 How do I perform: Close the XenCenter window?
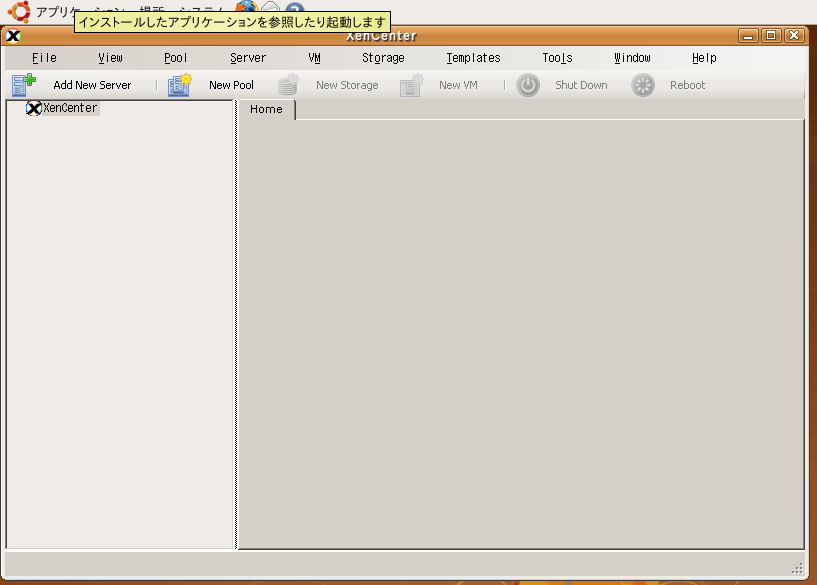[794, 35]
